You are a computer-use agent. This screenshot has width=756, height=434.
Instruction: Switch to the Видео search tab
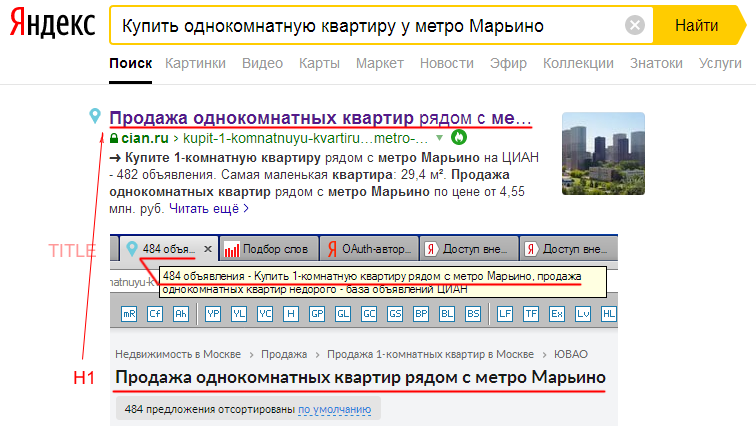262,63
